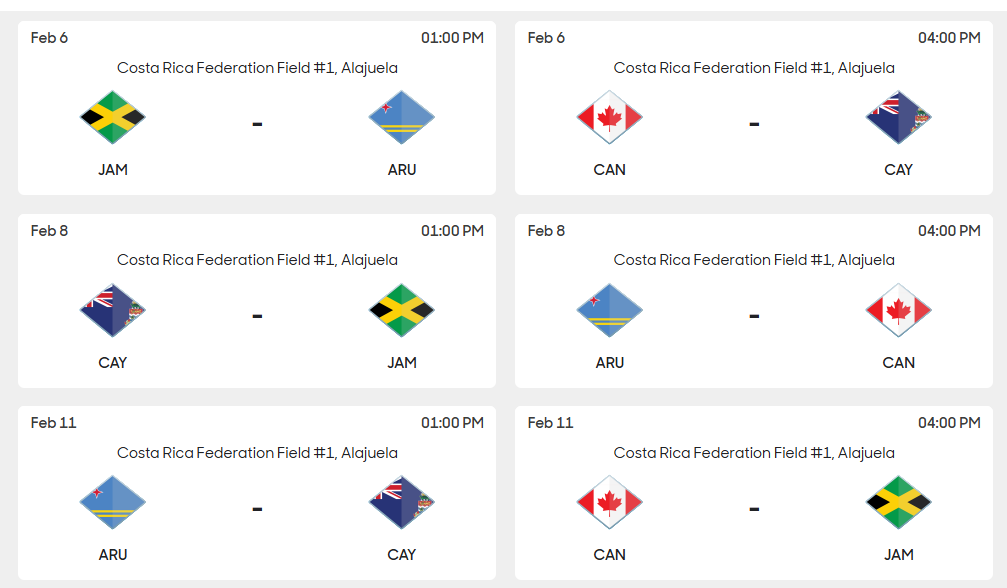Click Canada flag in Feb 11 CAN–JAM match
Image resolution: width=1007 pixels, height=588 pixels.
pos(609,503)
